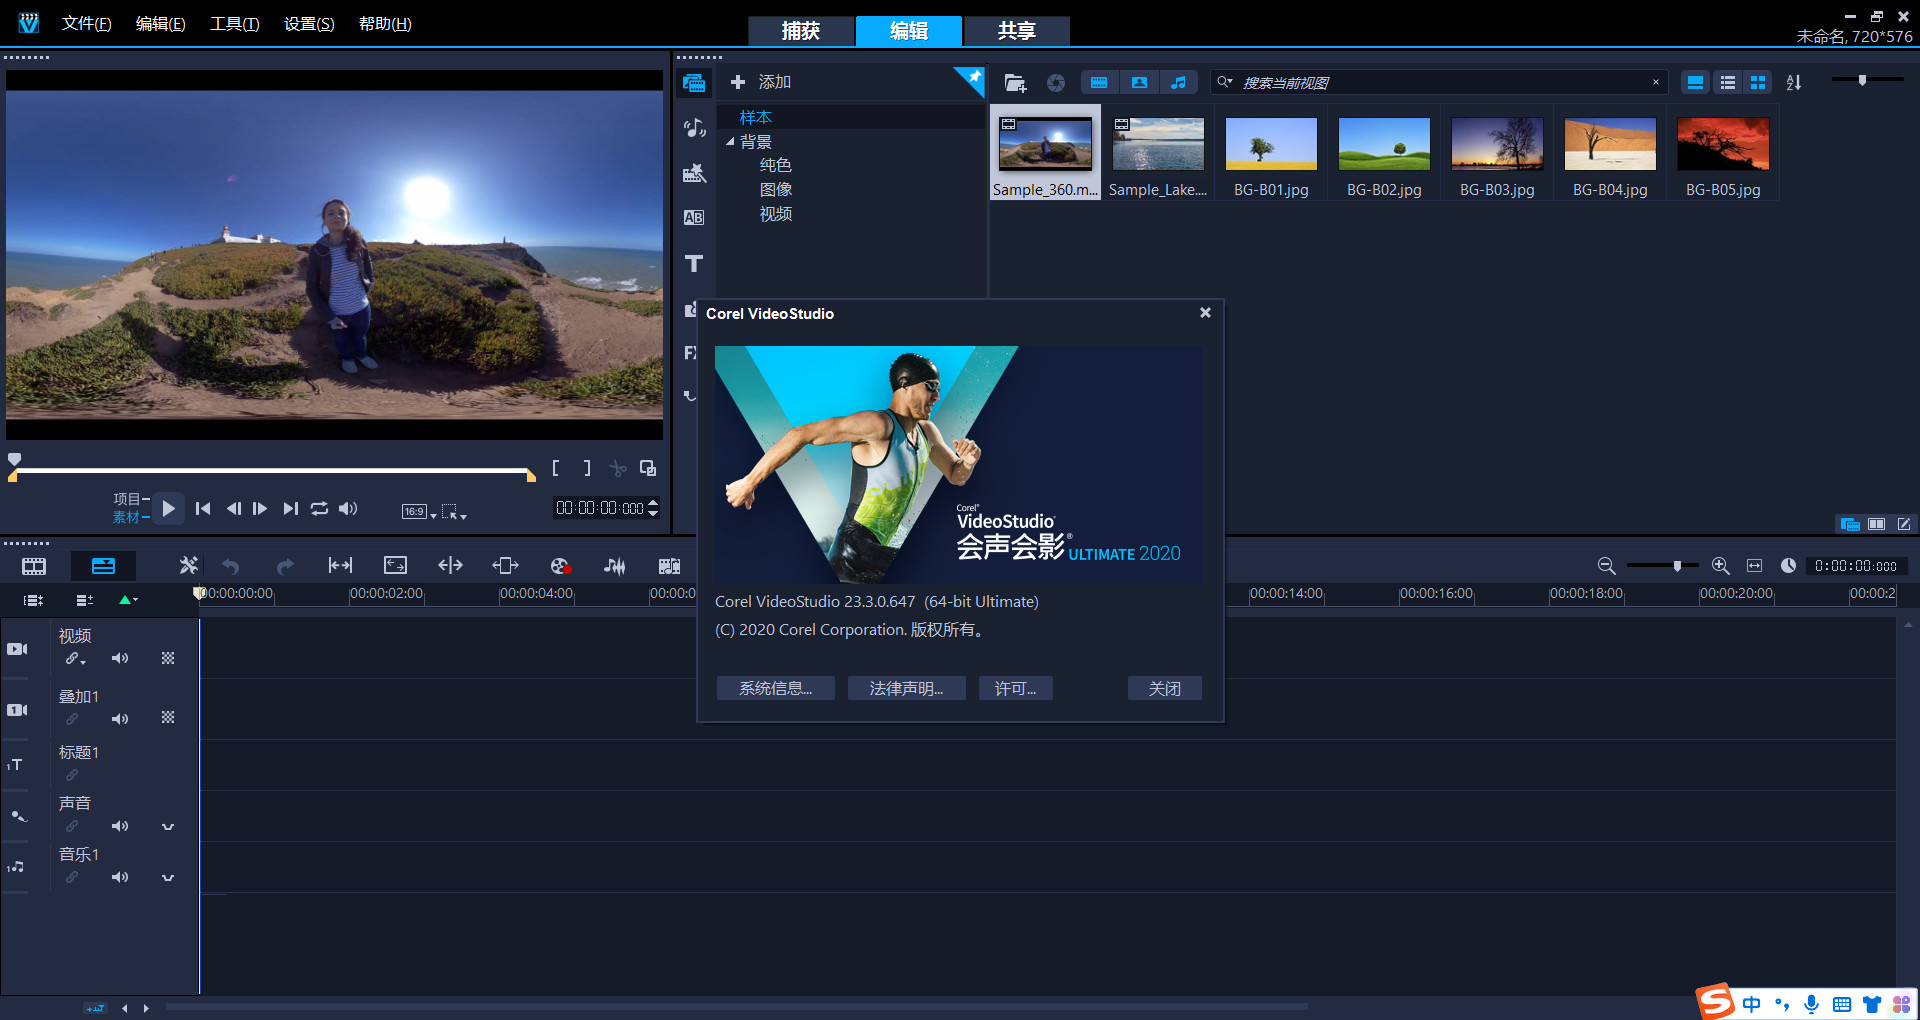Click the library search input field
The image size is (1920, 1020).
(x=1440, y=82)
